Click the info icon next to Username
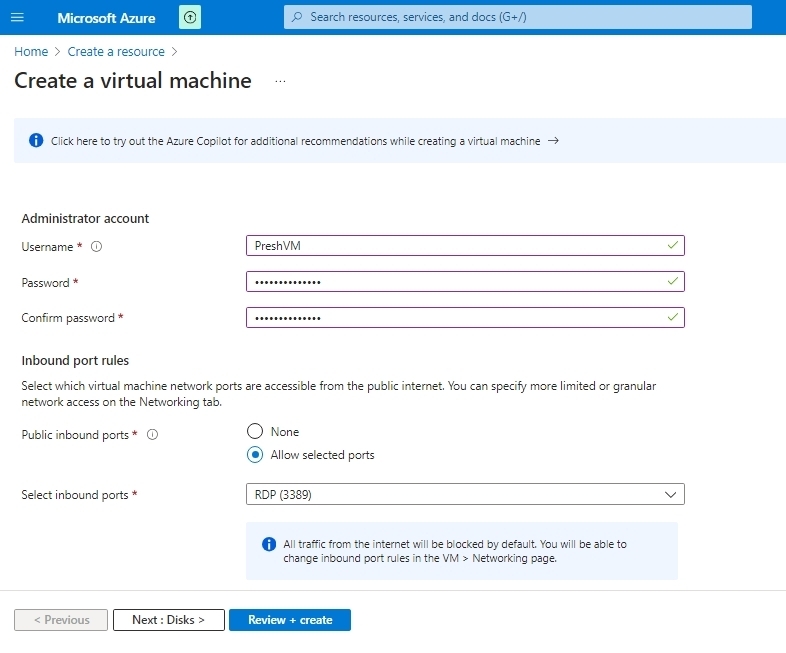Image resolution: width=786 pixels, height=653 pixels. point(97,247)
